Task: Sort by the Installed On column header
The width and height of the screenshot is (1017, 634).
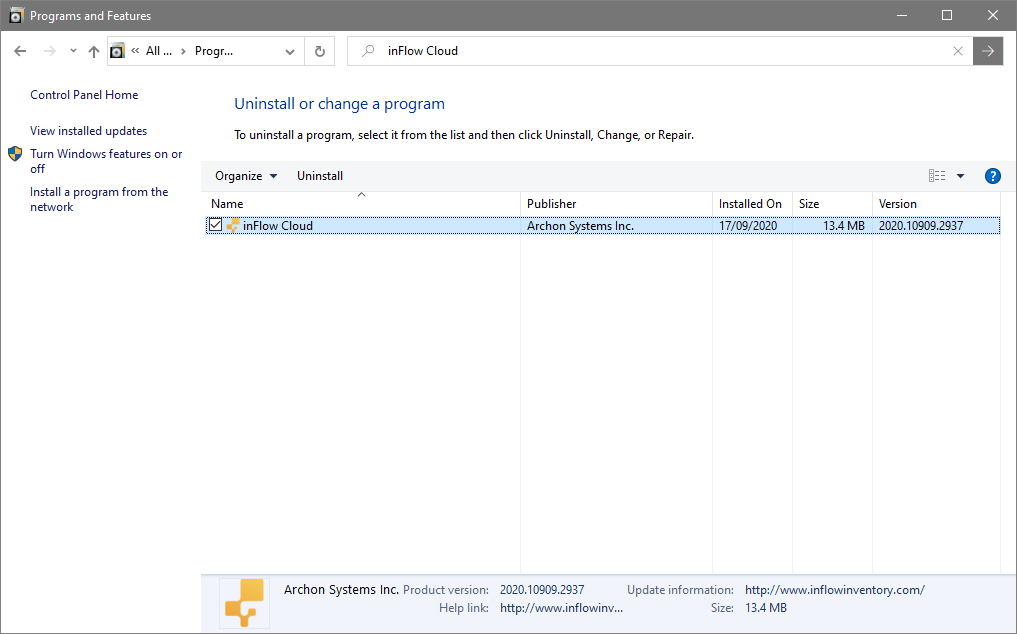Action: [x=752, y=204]
